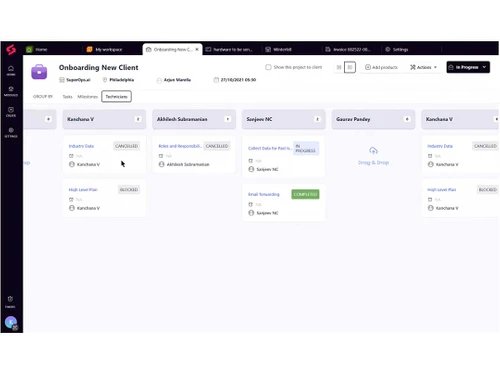Screen dimensions: 500x375
Task: Open Home from the left sidebar
Action: pos(11,70)
